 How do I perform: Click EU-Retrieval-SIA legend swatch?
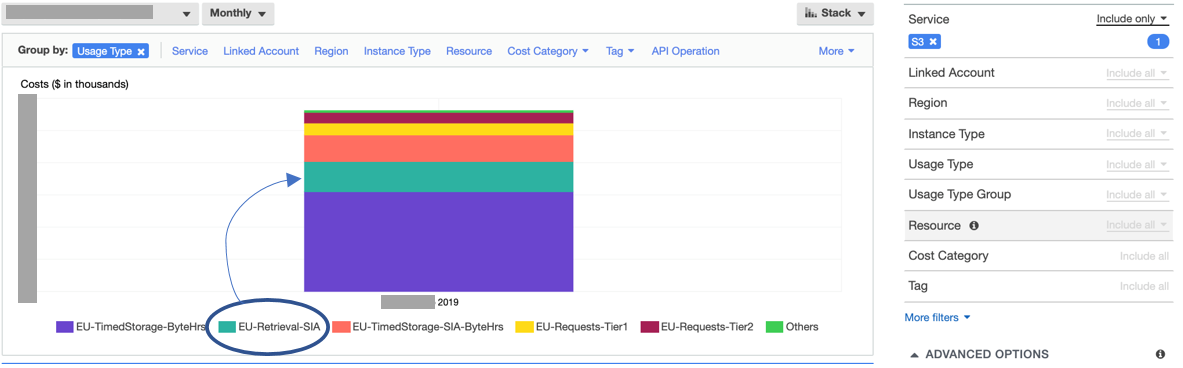(x=226, y=327)
